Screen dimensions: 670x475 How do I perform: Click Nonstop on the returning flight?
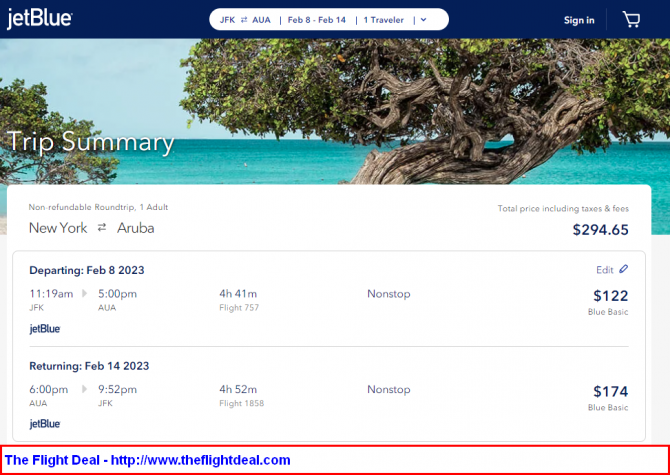click(388, 390)
